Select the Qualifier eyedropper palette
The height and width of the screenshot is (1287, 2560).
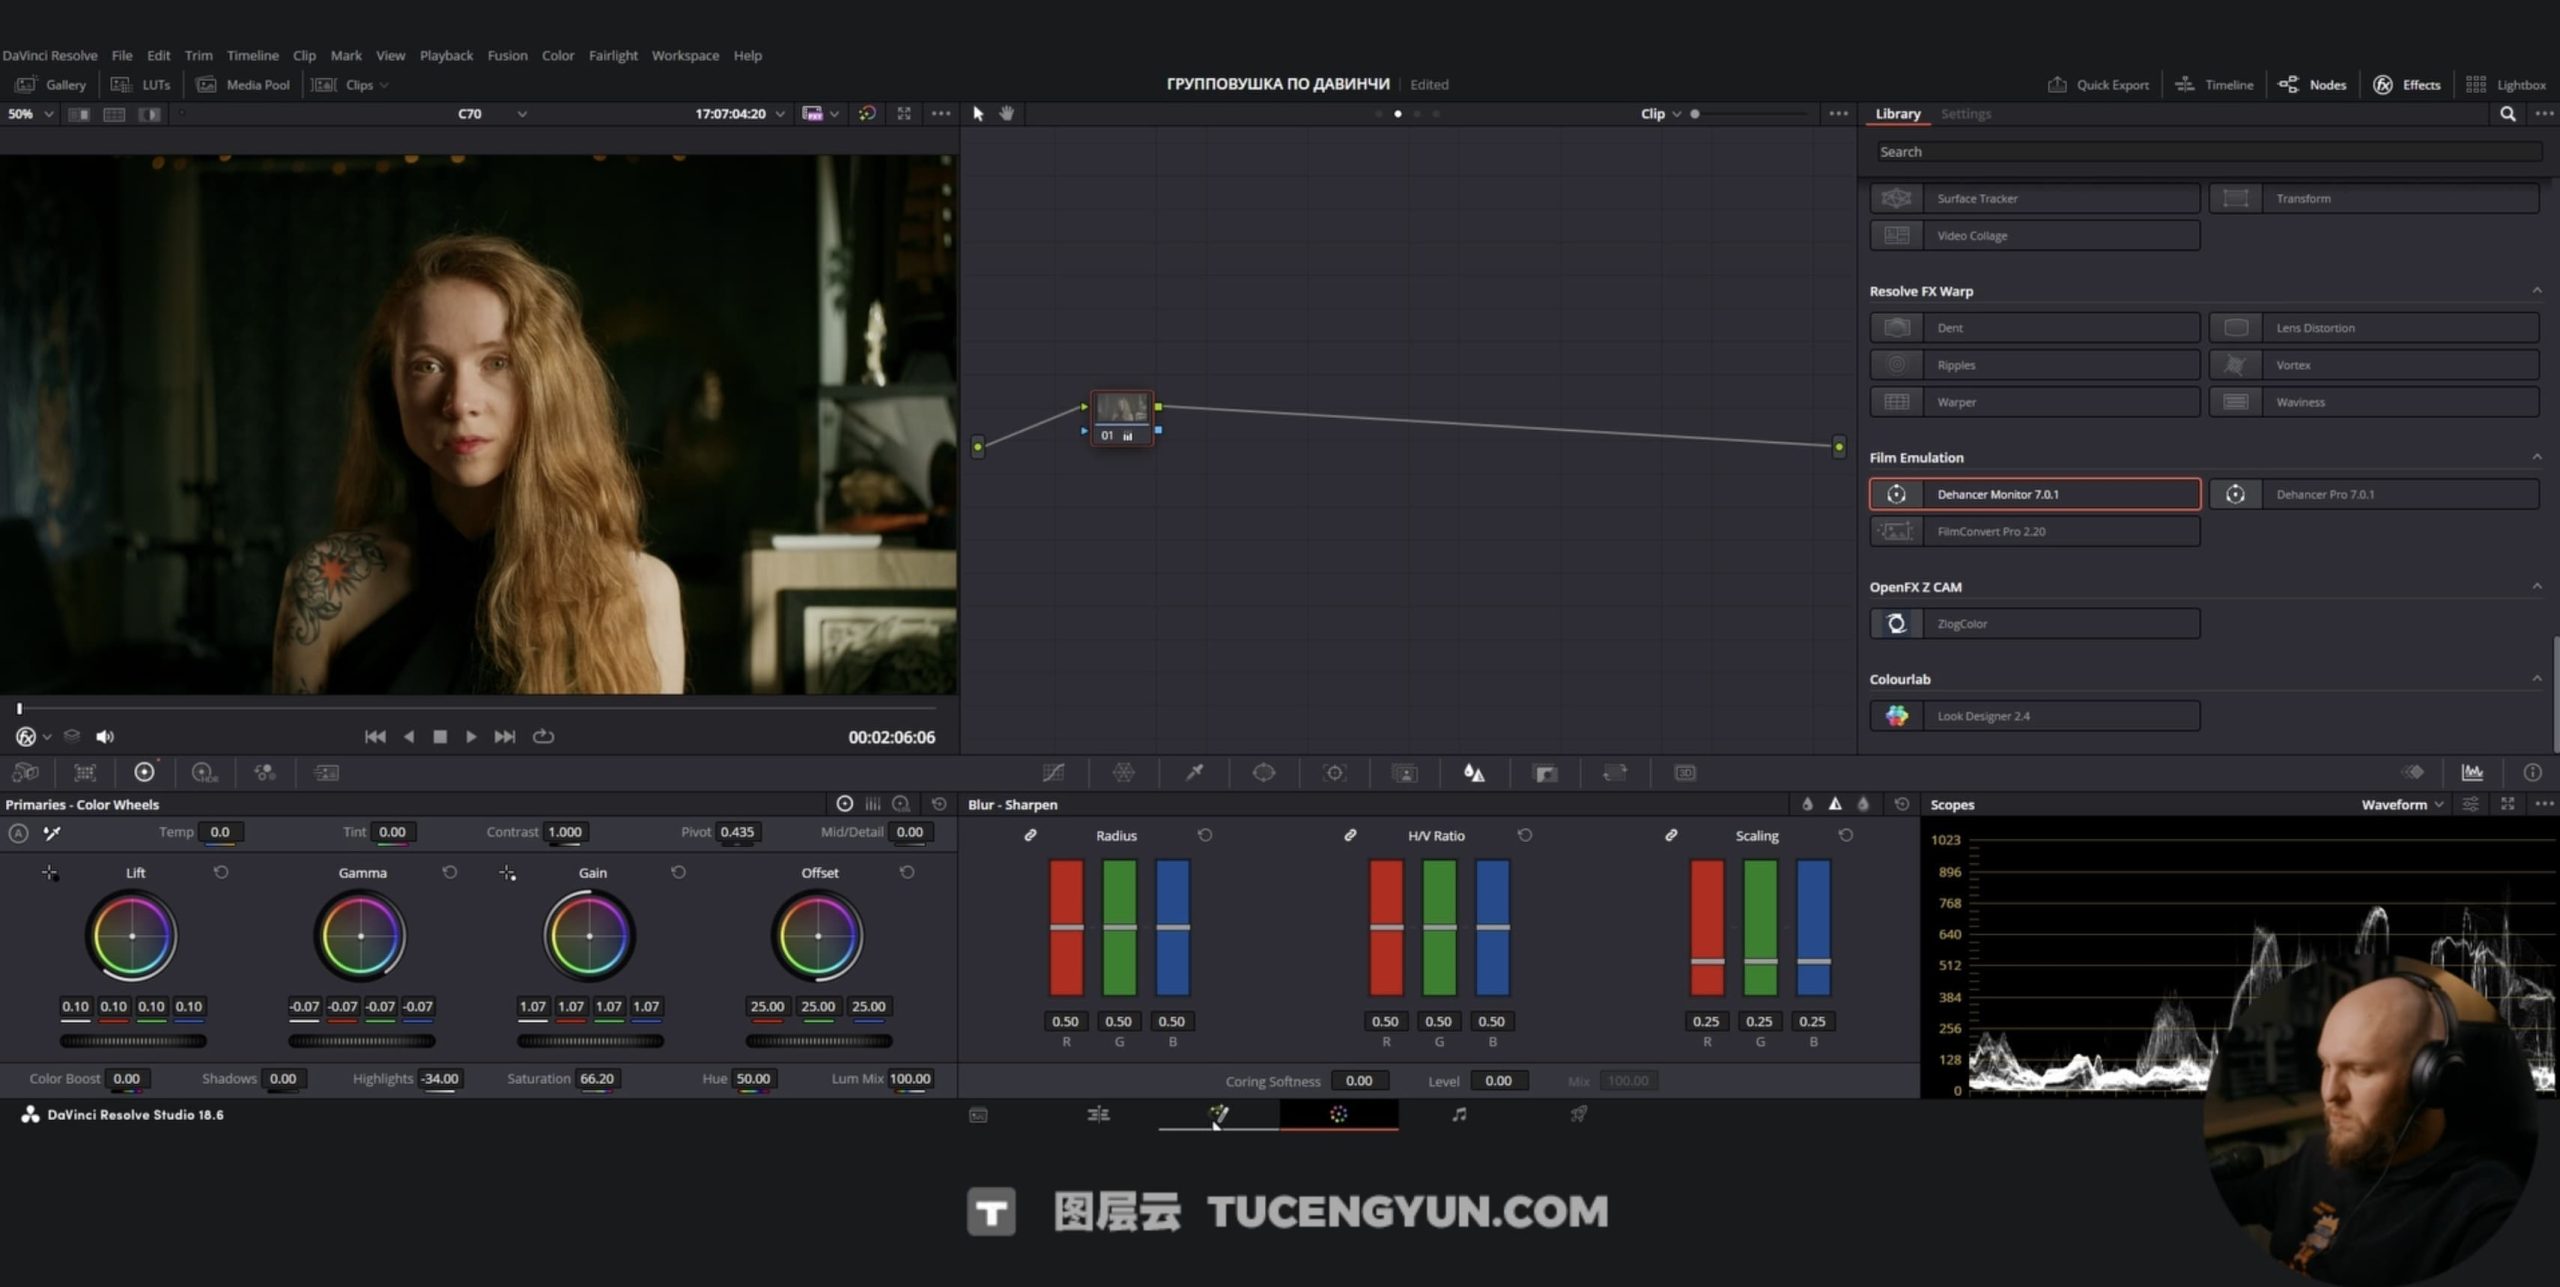click(x=1194, y=772)
